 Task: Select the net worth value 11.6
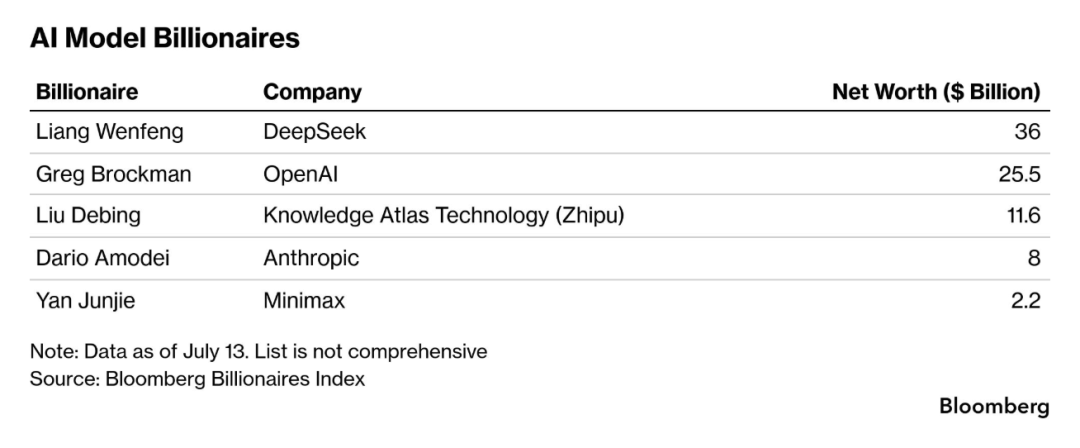coord(1024,216)
